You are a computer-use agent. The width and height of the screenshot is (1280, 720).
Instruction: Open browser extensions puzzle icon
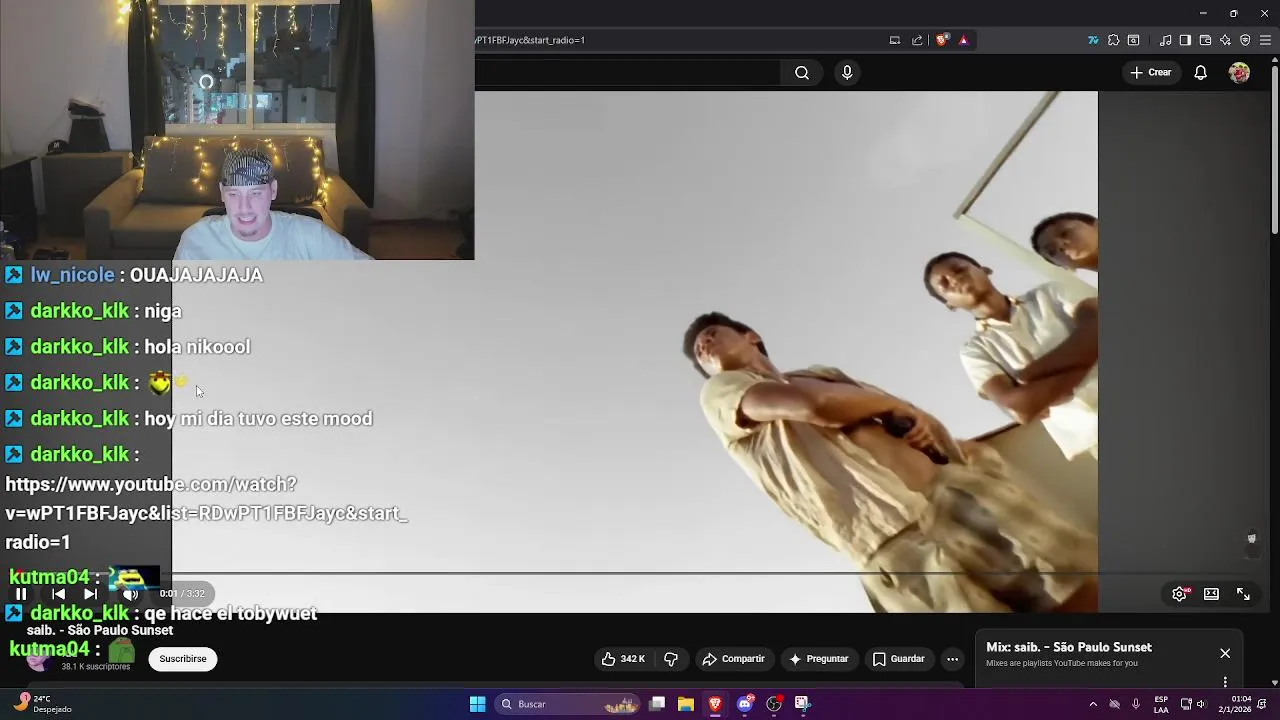[x=1113, y=40]
